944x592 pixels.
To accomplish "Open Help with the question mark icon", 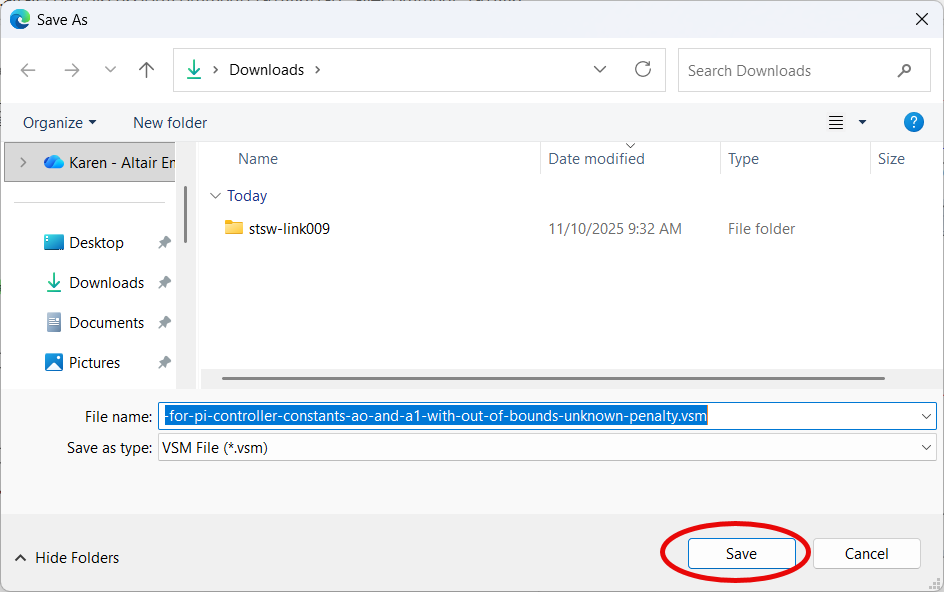I will [913, 122].
